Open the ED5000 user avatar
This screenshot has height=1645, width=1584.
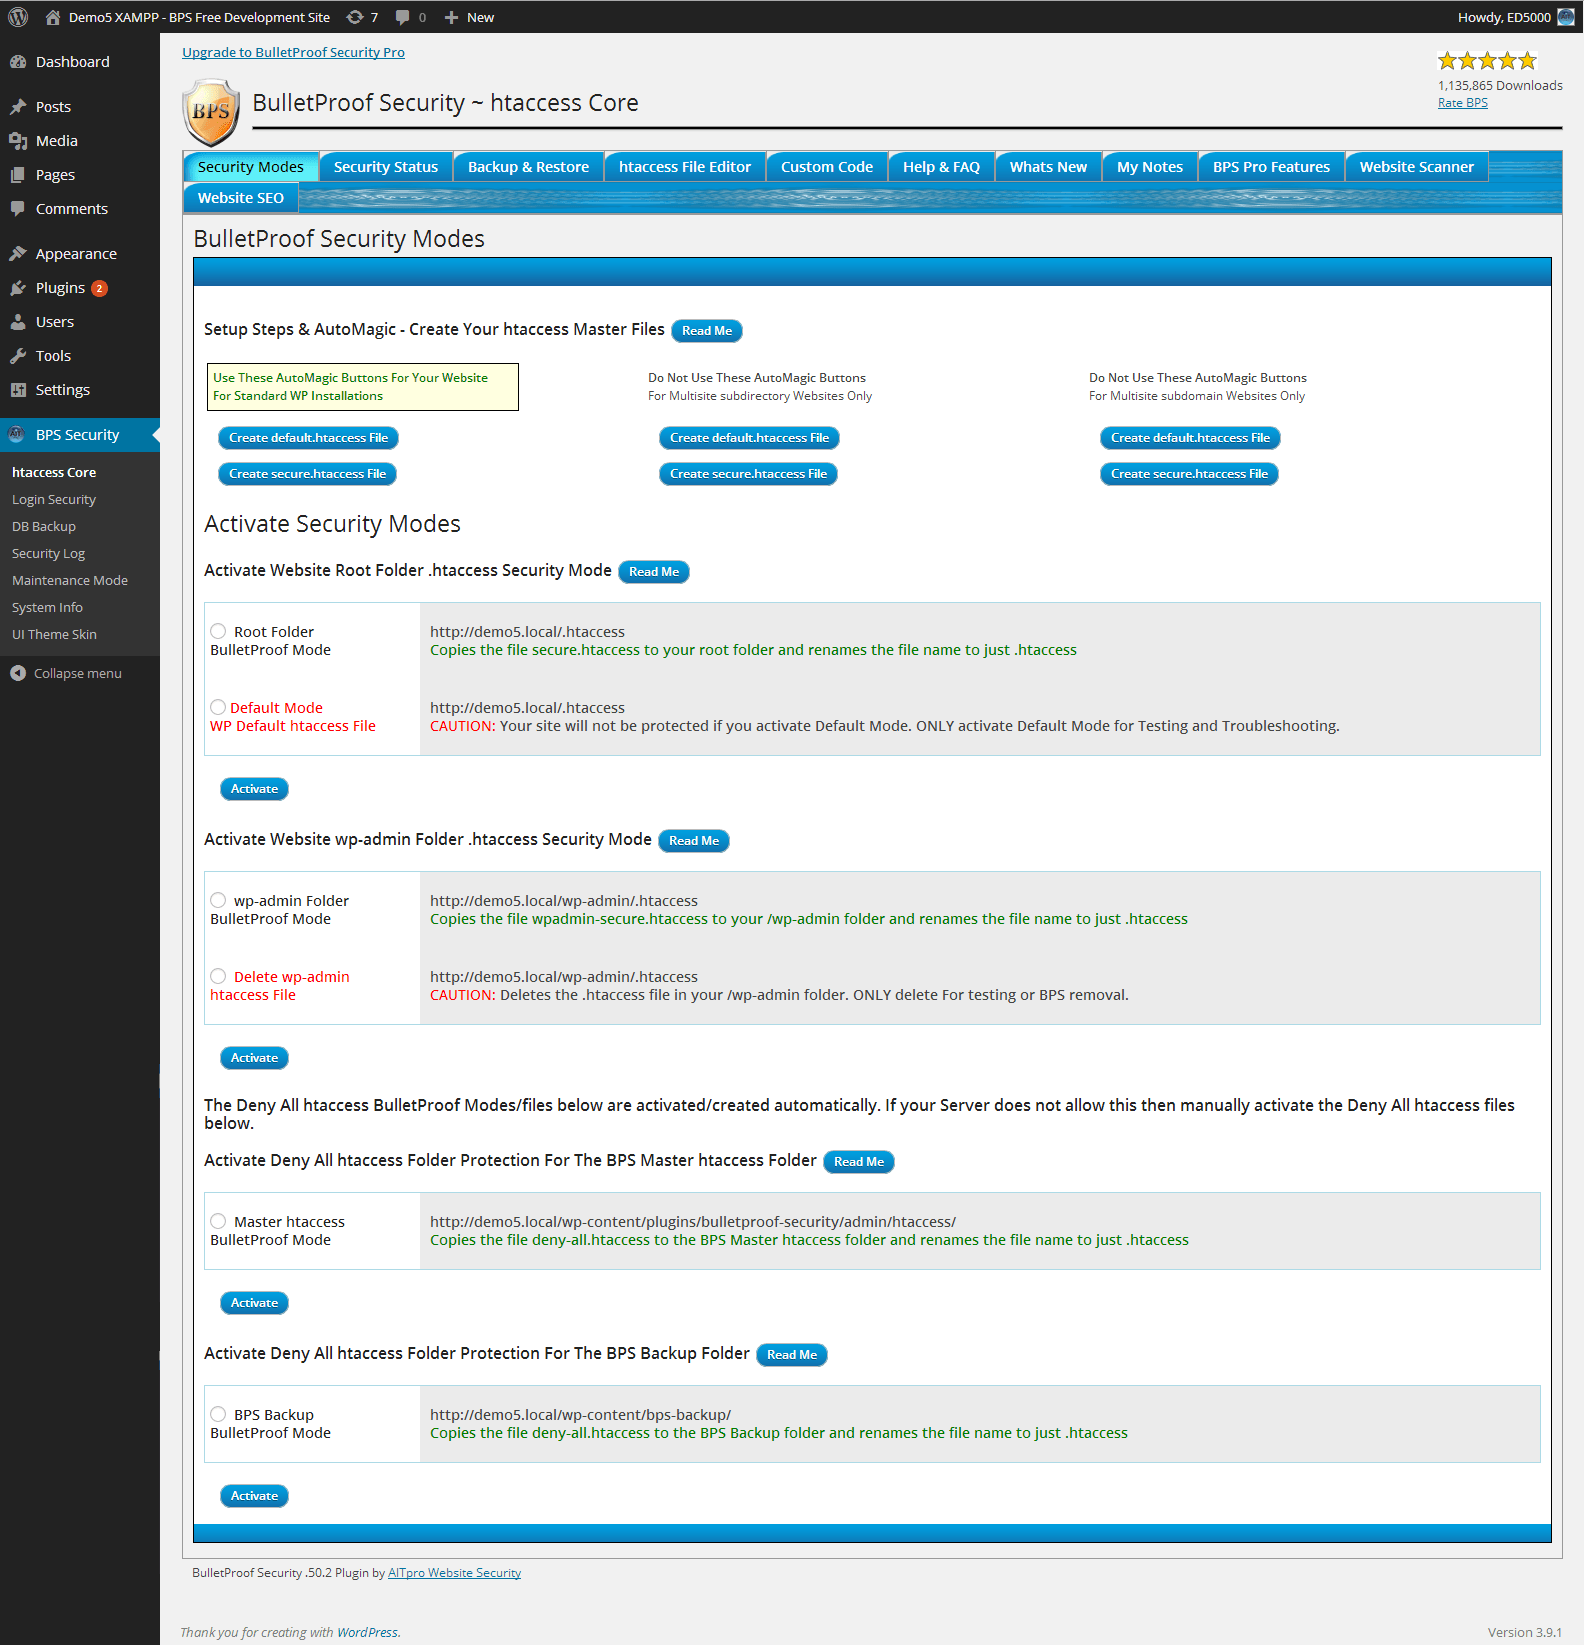click(1566, 17)
